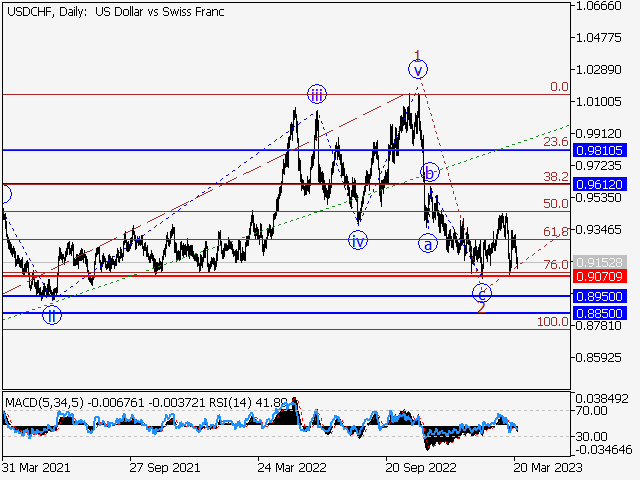The image size is (640, 480).
Task: Click the 30.00 RSI level value
Action: [x=591, y=436]
